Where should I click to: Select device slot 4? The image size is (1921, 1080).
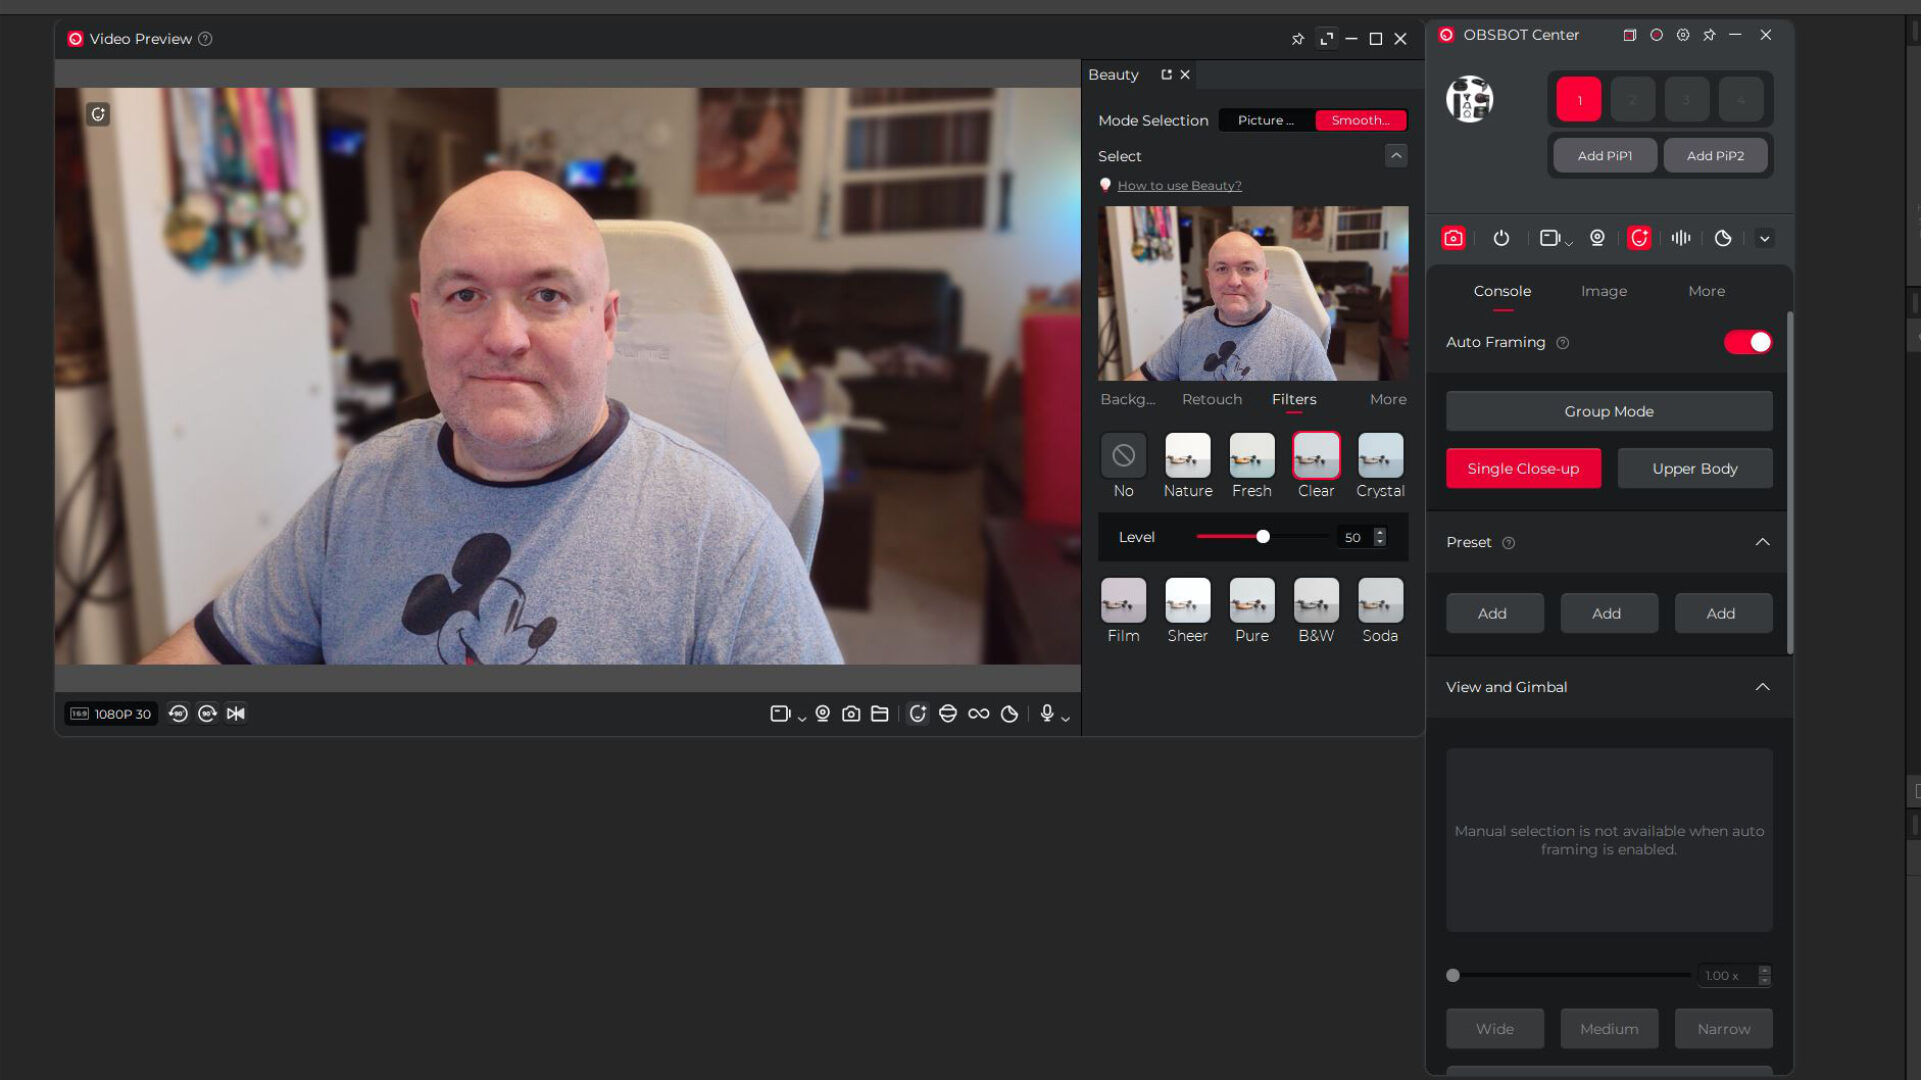point(1741,99)
